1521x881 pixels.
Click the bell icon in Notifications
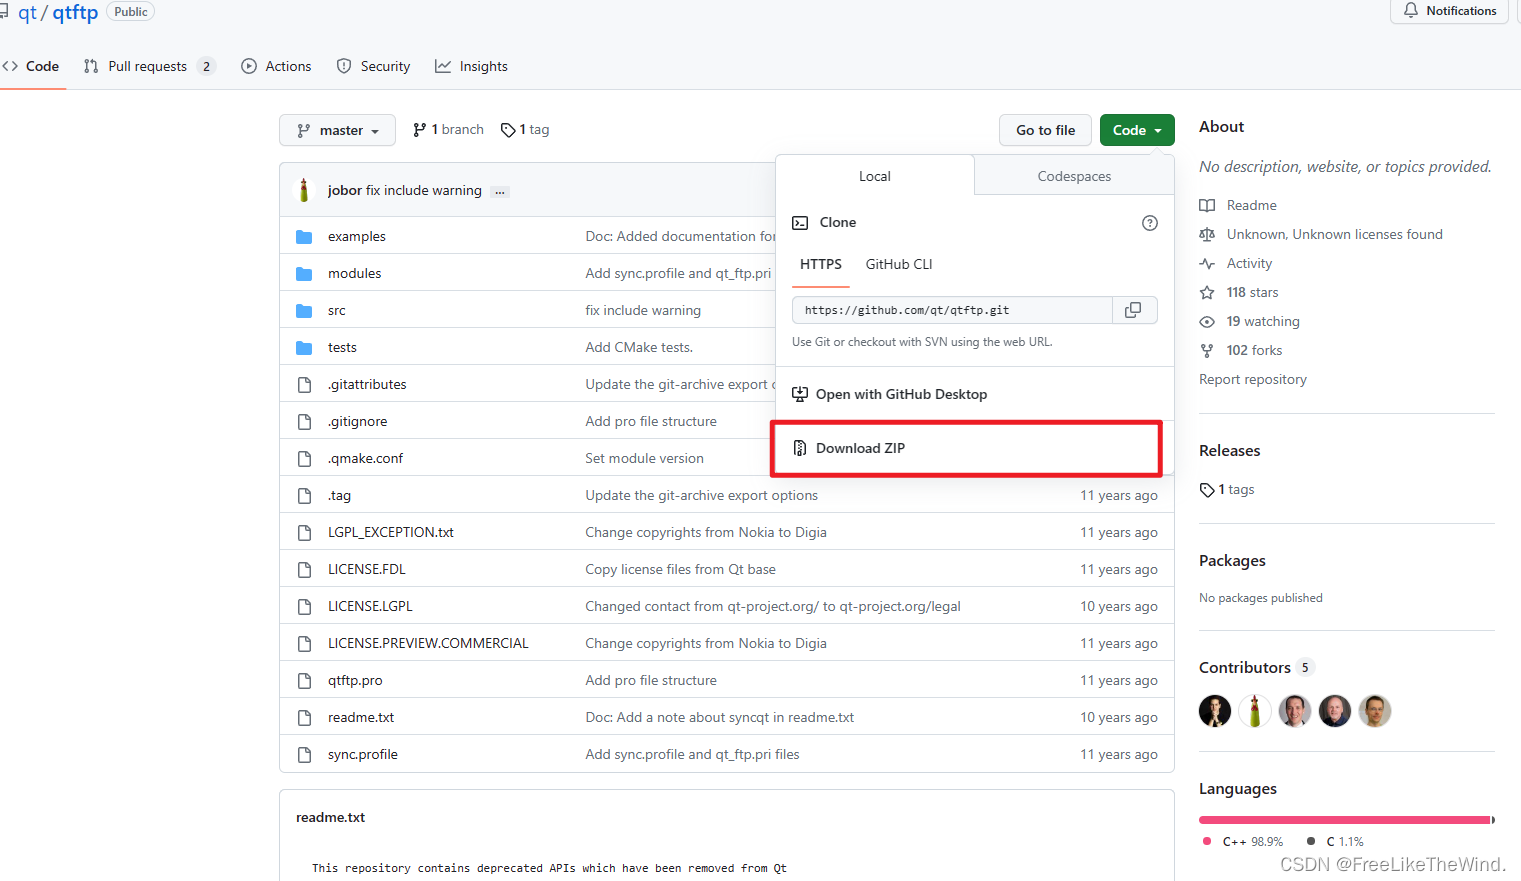[1411, 11]
